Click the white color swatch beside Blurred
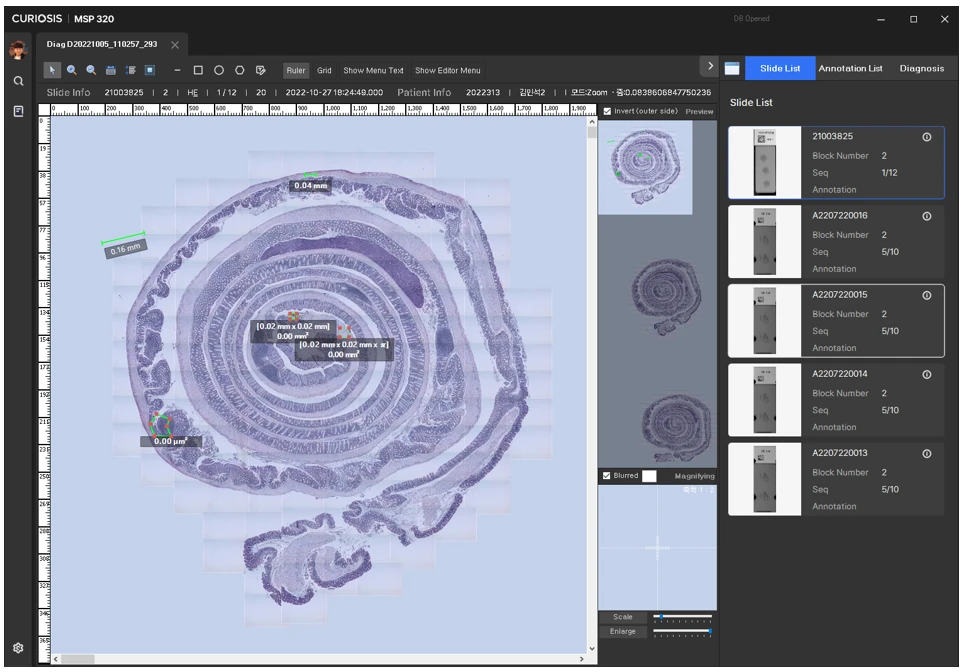 click(x=649, y=476)
